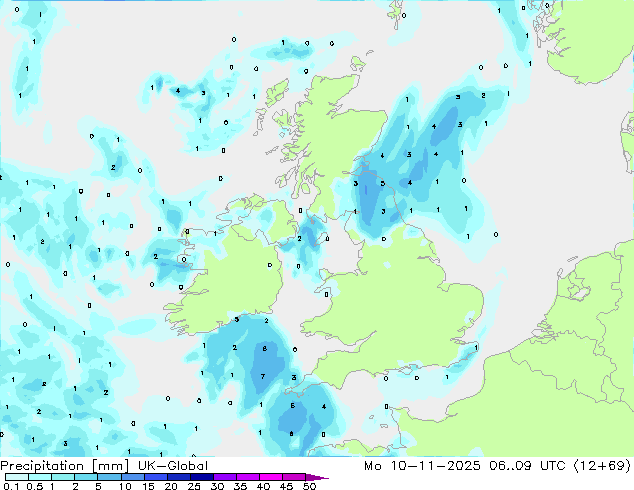Click the 0.1 to 0.5 mm legend swatch
The width and height of the screenshot is (634, 490).
(17, 477)
